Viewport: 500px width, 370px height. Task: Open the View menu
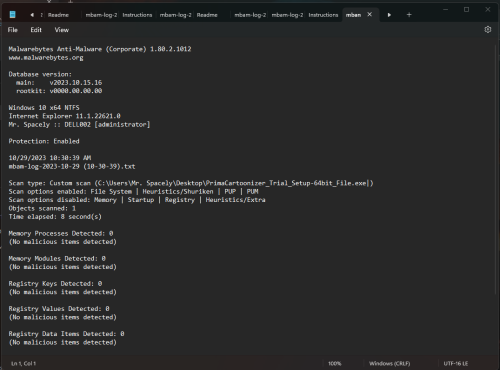point(62,30)
